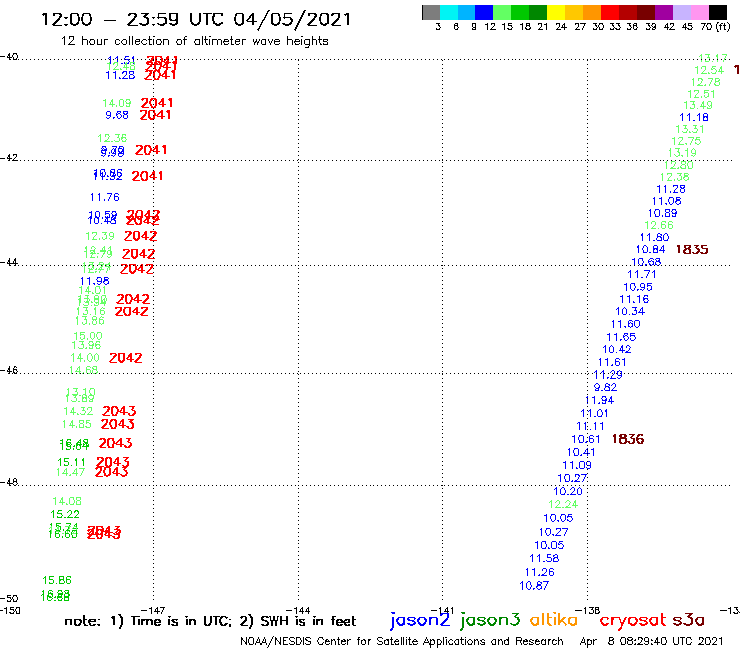Click the wave height value '11.18'

point(694,117)
